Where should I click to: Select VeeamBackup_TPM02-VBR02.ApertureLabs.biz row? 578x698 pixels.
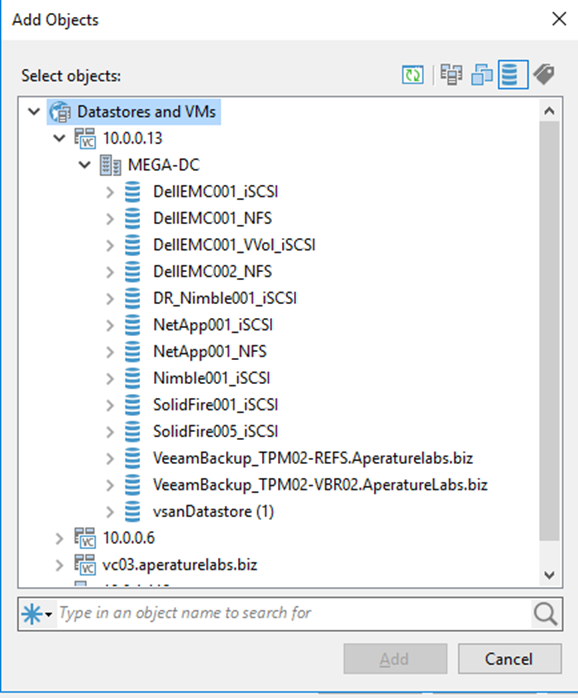pyautogui.click(x=320, y=485)
